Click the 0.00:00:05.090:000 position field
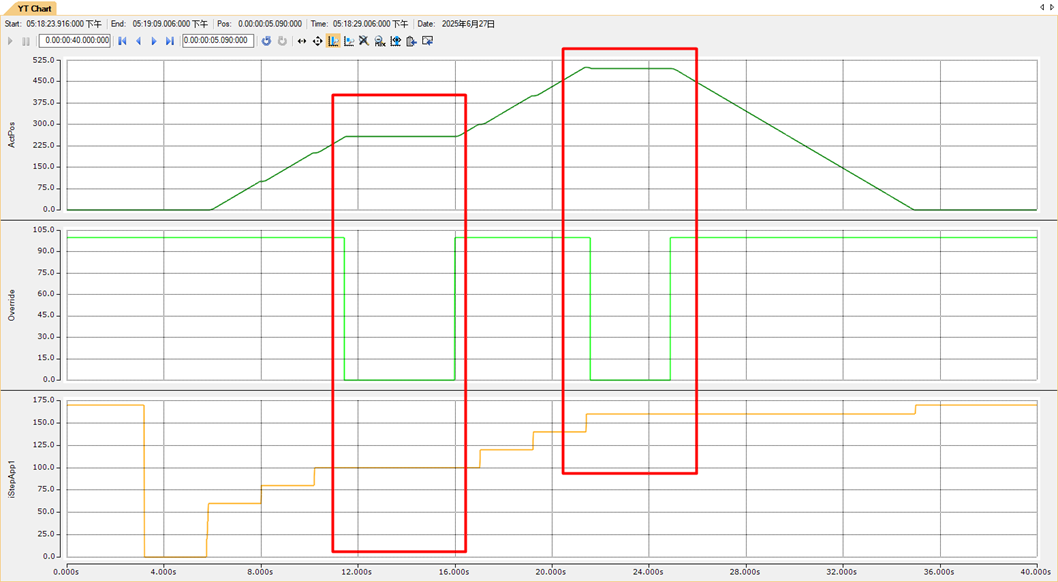This screenshot has height=582, width=1058. click(218, 41)
